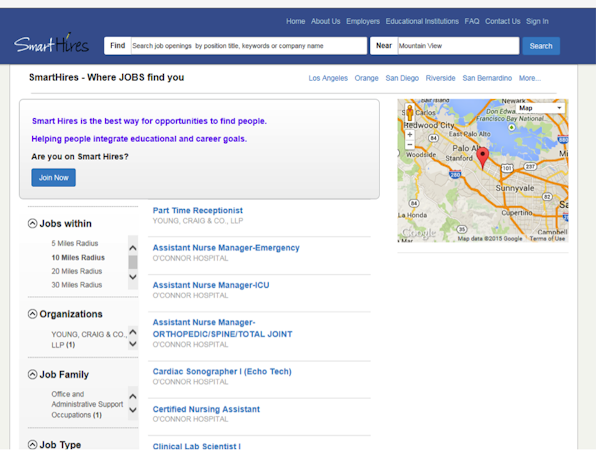The height and width of the screenshot is (450, 596).
Task: Select 10 Miles Radius filter
Action: click(x=78, y=257)
